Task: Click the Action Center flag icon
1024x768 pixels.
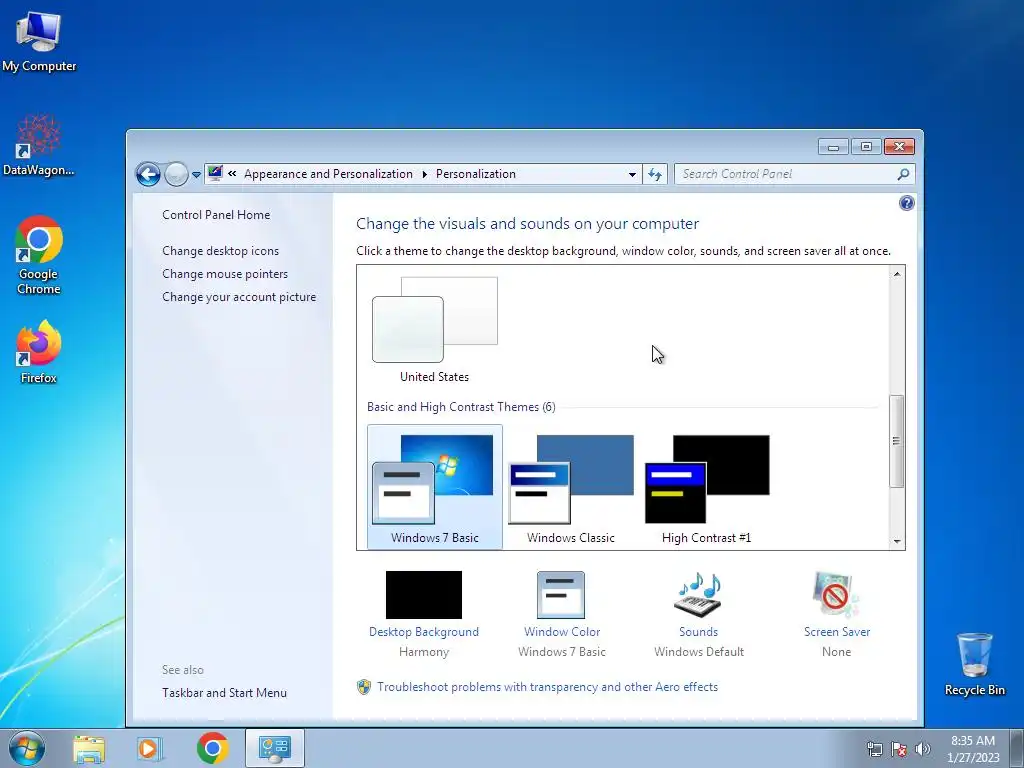Action: click(899, 749)
